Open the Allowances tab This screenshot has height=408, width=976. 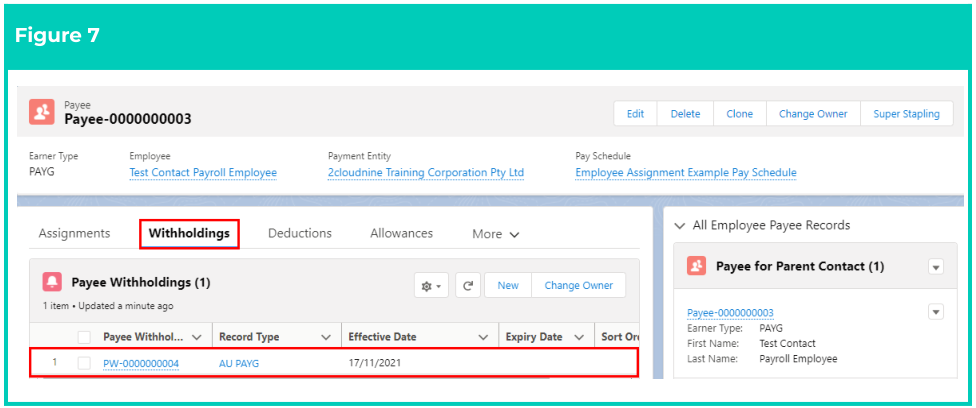[x=401, y=234]
